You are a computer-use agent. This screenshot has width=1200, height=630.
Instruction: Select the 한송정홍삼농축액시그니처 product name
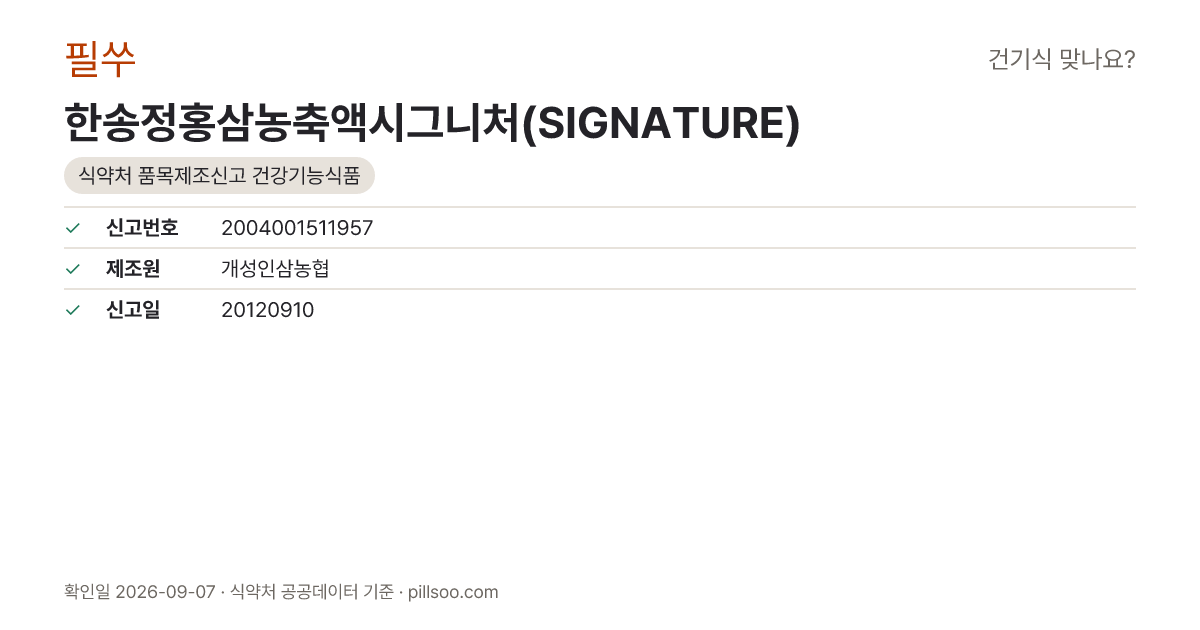pyautogui.click(x=293, y=124)
